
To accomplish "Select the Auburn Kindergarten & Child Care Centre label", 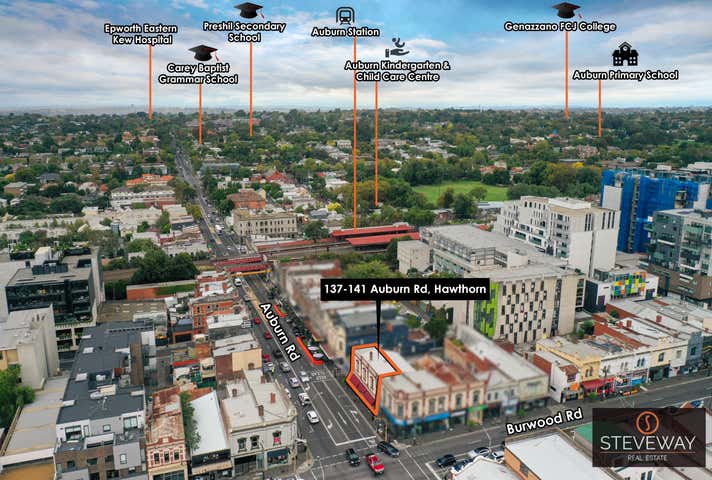I will coord(397,71).
